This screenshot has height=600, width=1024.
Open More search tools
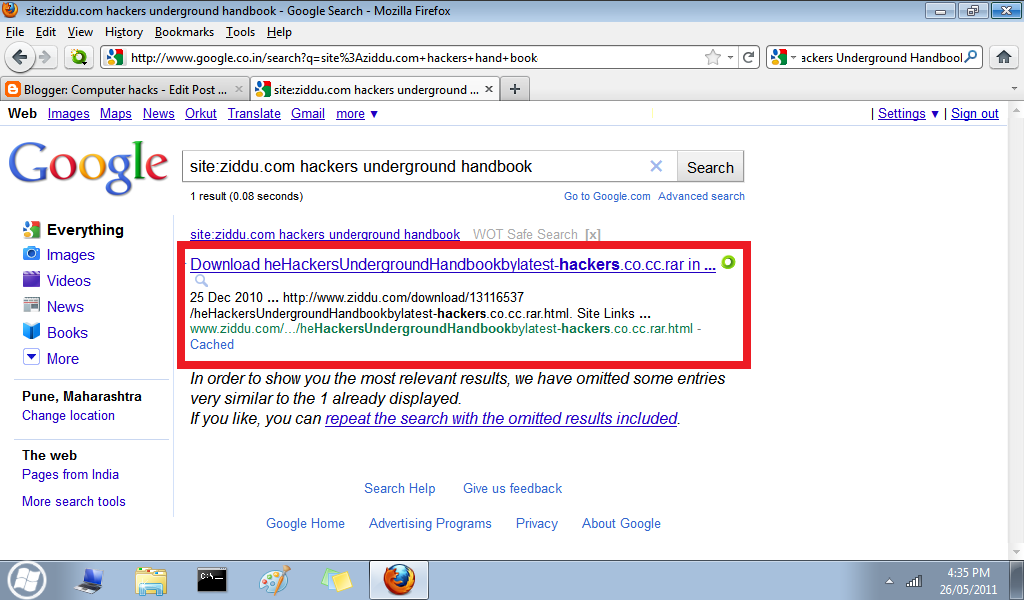tap(74, 501)
